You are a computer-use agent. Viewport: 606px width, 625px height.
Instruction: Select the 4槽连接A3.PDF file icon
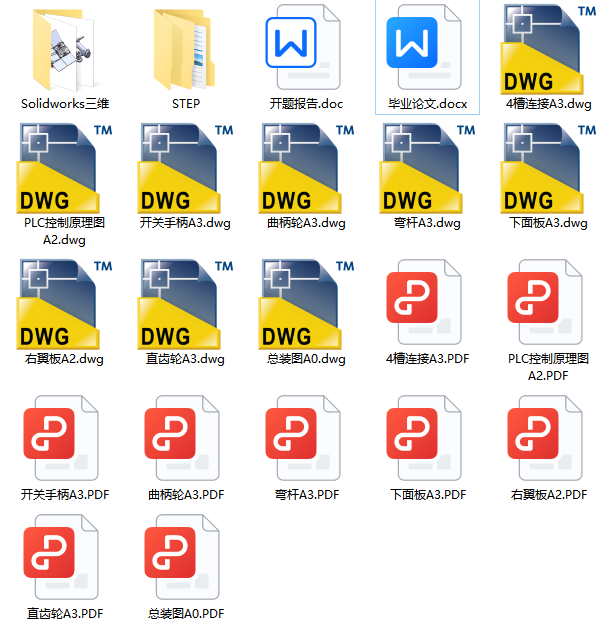[x=424, y=302]
